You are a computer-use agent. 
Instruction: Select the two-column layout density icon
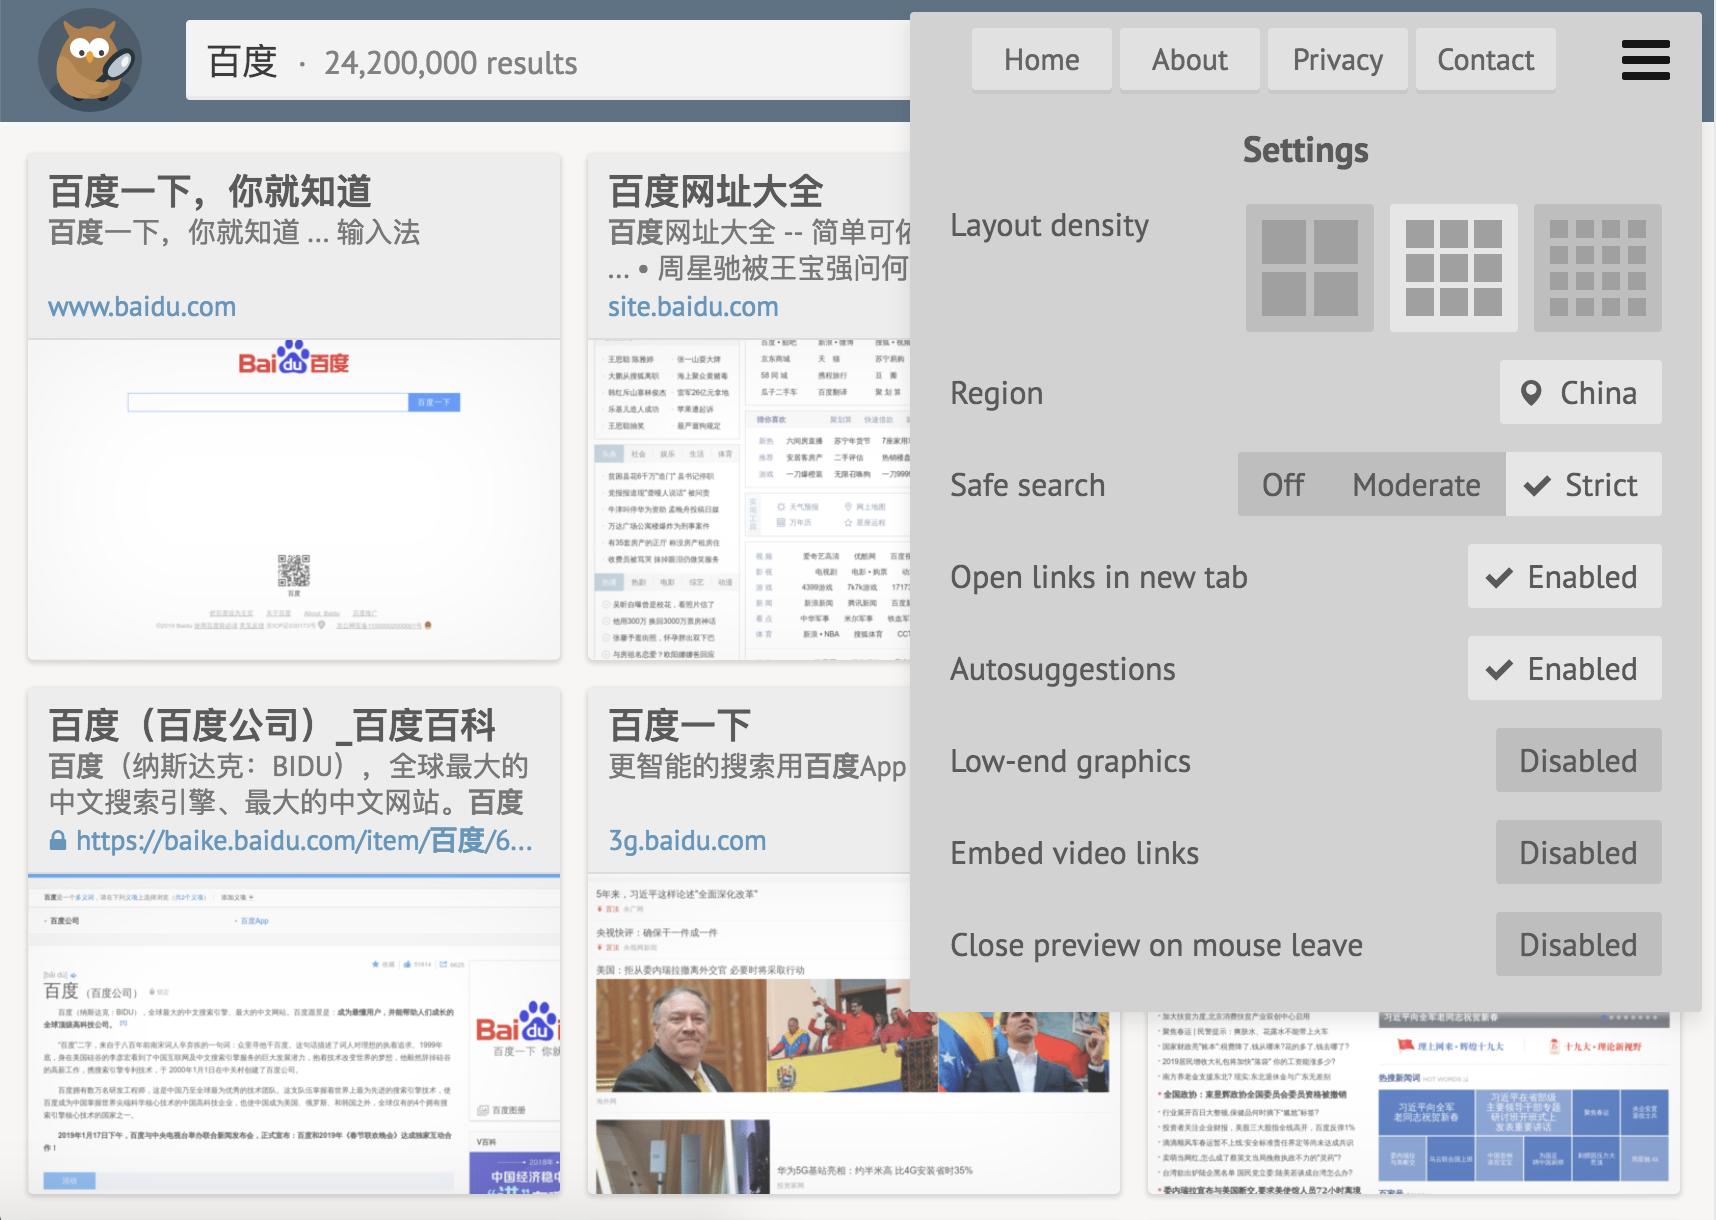[x=1309, y=268]
